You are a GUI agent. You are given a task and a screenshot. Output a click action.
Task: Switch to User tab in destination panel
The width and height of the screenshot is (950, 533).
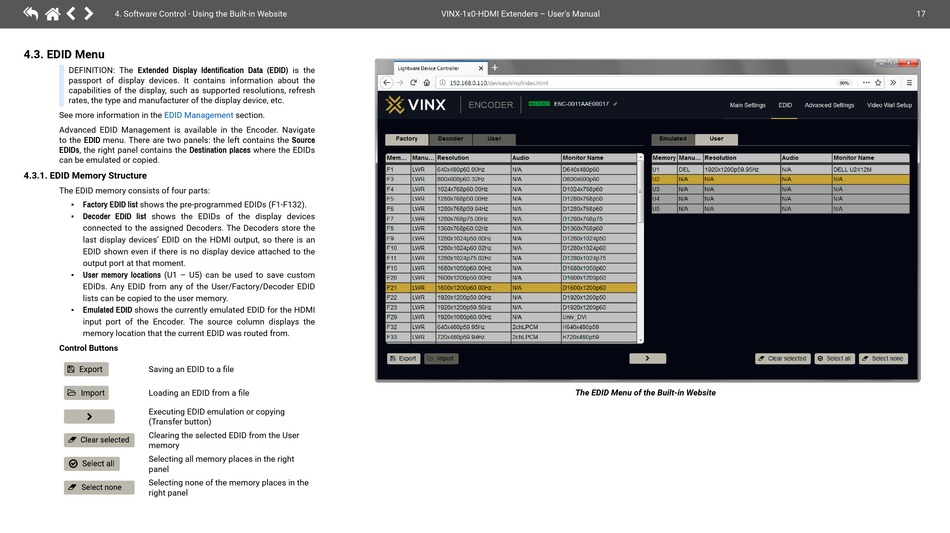pyautogui.click(x=716, y=139)
